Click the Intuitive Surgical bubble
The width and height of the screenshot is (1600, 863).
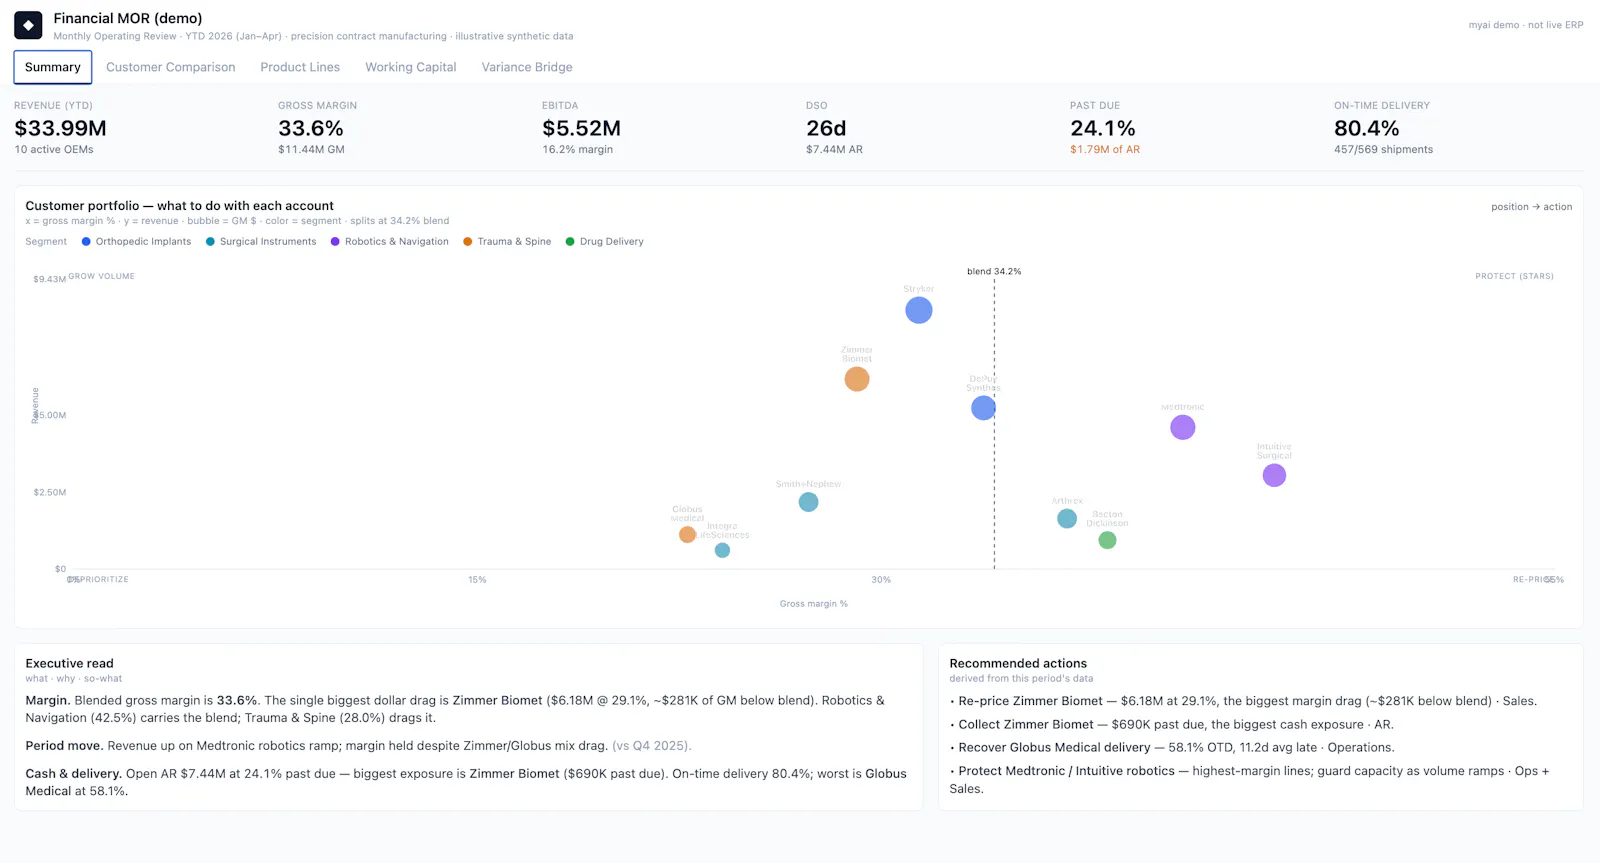pos(1274,475)
